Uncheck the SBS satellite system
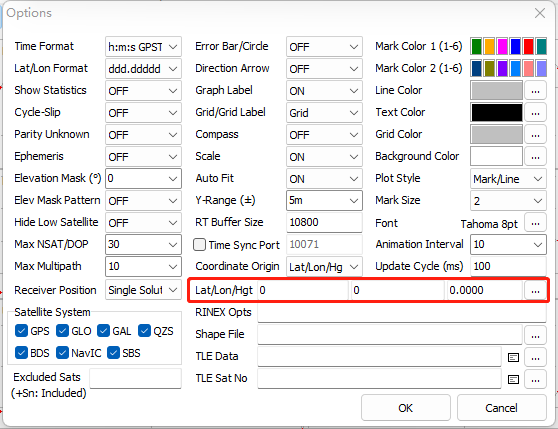 pos(114,353)
